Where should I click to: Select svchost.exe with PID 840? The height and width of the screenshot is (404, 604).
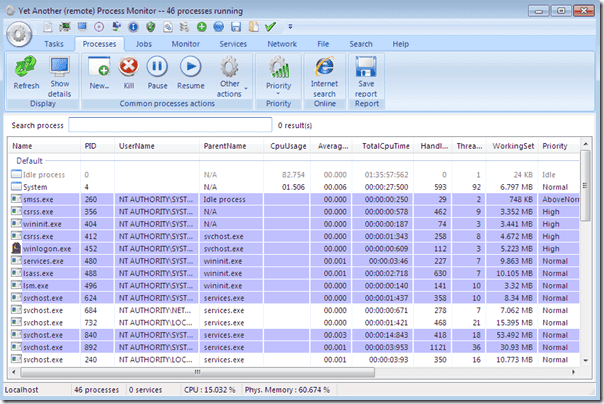tap(294, 335)
